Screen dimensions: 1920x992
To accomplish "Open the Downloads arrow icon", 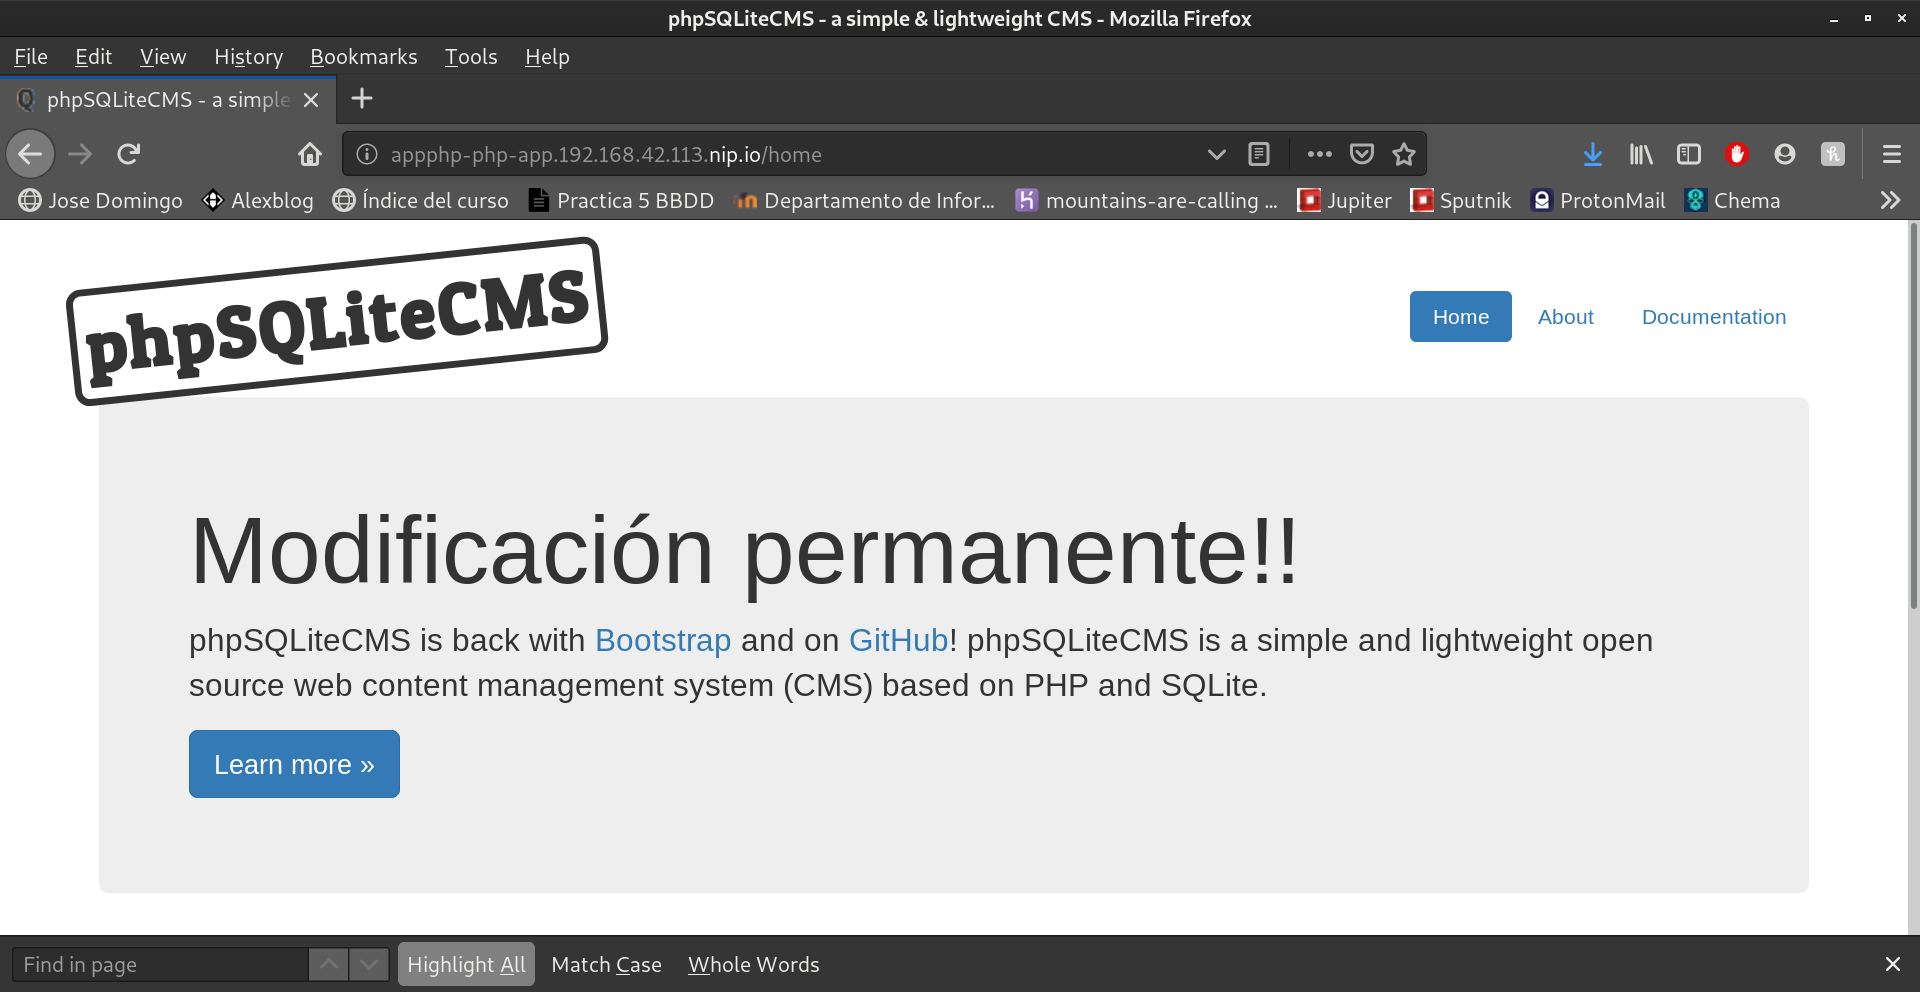I will coord(1592,154).
